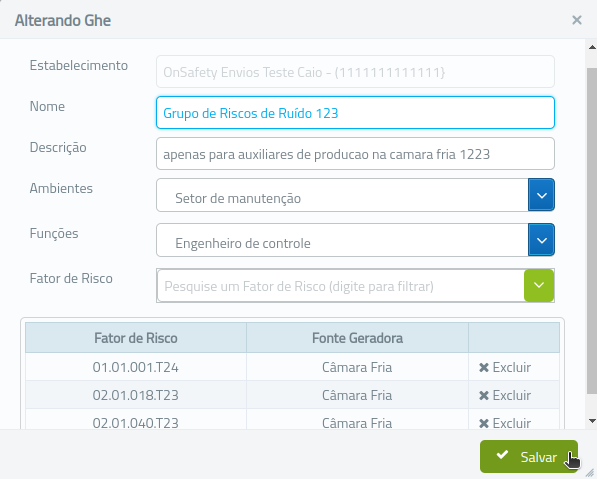This screenshot has height=479, width=597.
Task: Open the green Fator de Risco dropdown
Action: pos(539,285)
